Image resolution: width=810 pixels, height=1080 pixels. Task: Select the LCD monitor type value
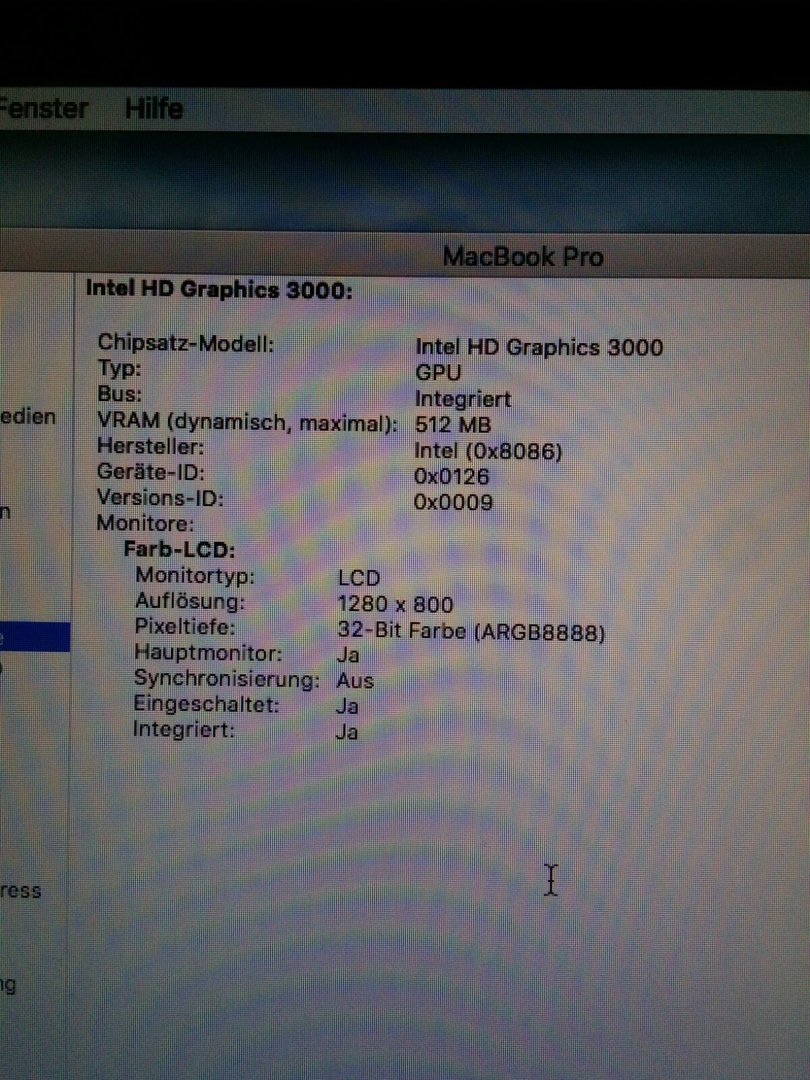point(358,578)
